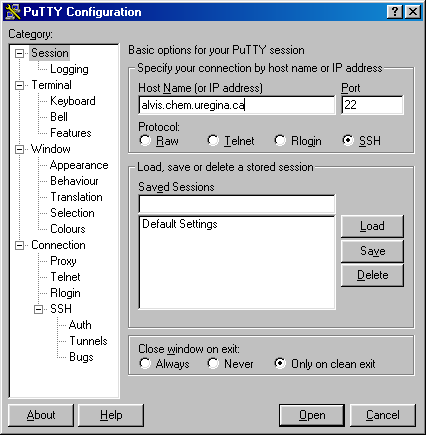Open the Bugs category
Screen dimensions: 426x435
pyautogui.click(x=81, y=357)
